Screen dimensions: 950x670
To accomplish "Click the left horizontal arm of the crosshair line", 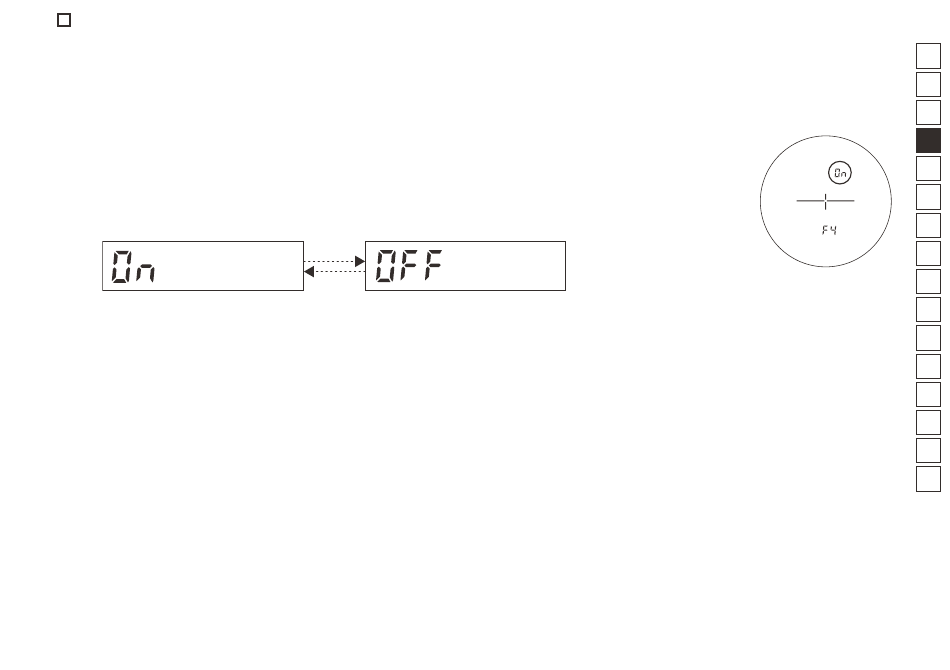I will point(808,201).
